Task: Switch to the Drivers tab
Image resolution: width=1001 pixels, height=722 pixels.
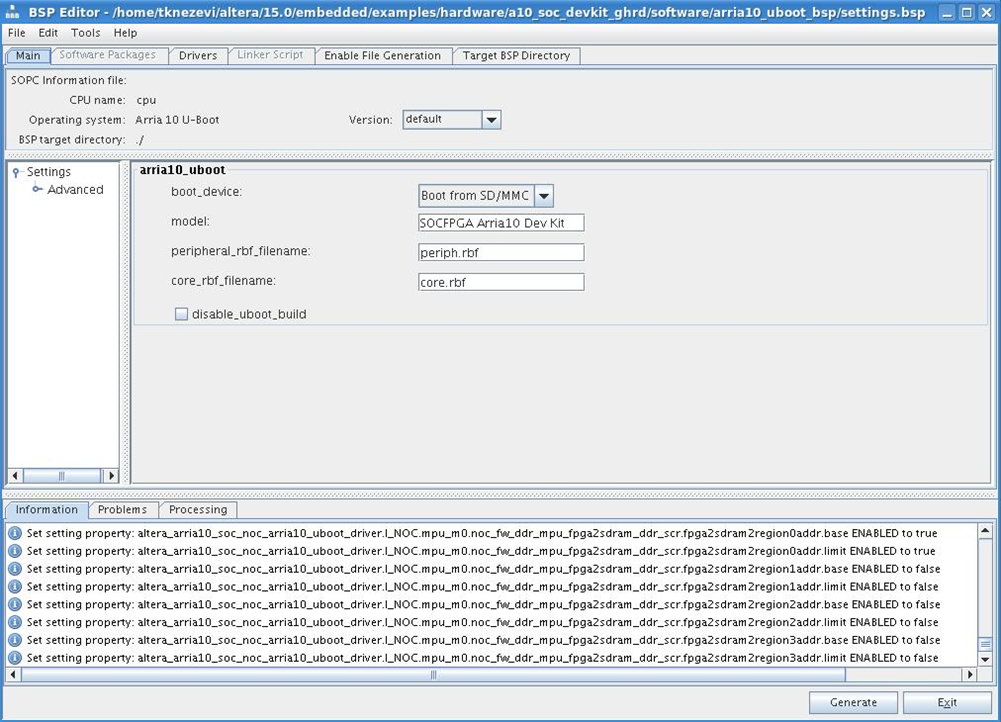Action: pyautogui.click(x=198, y=56)
